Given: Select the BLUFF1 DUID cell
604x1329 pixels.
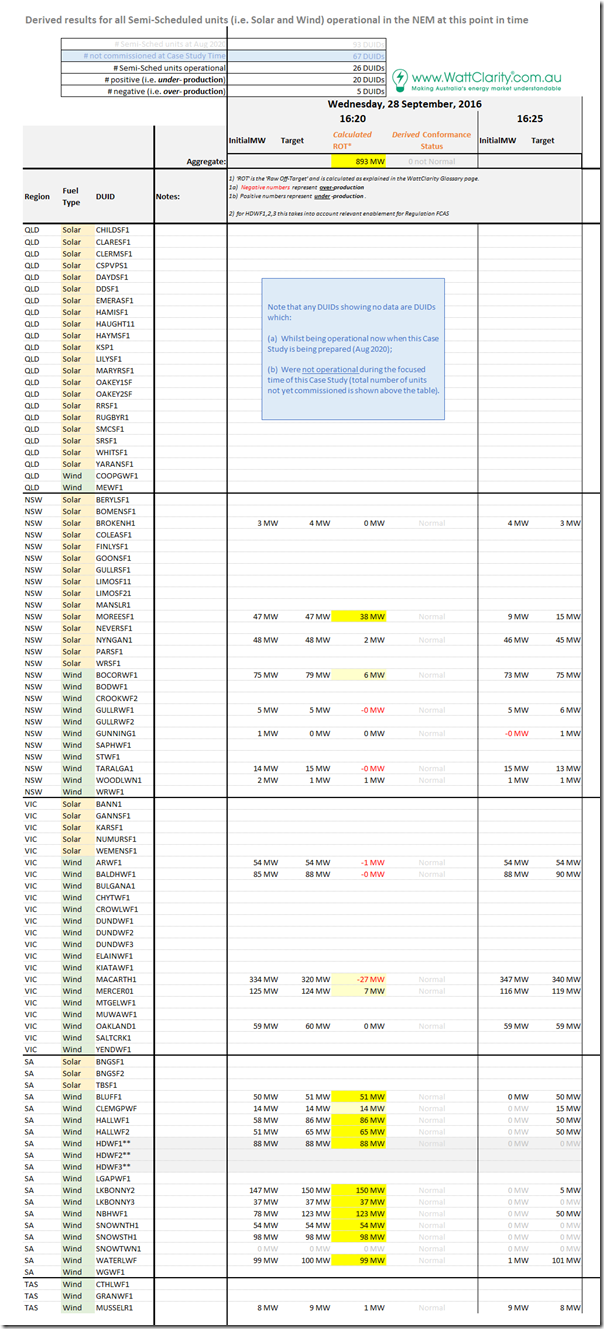Looking at the screenshot, I should coord(110,1096).
